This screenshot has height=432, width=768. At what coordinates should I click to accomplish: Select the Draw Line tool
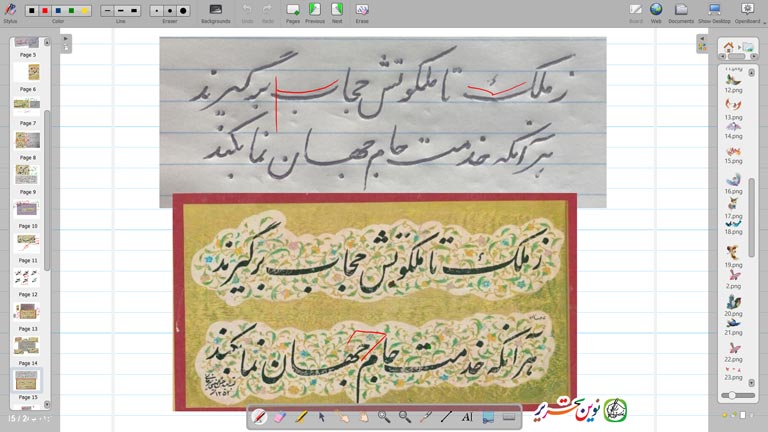pos(446,416)
